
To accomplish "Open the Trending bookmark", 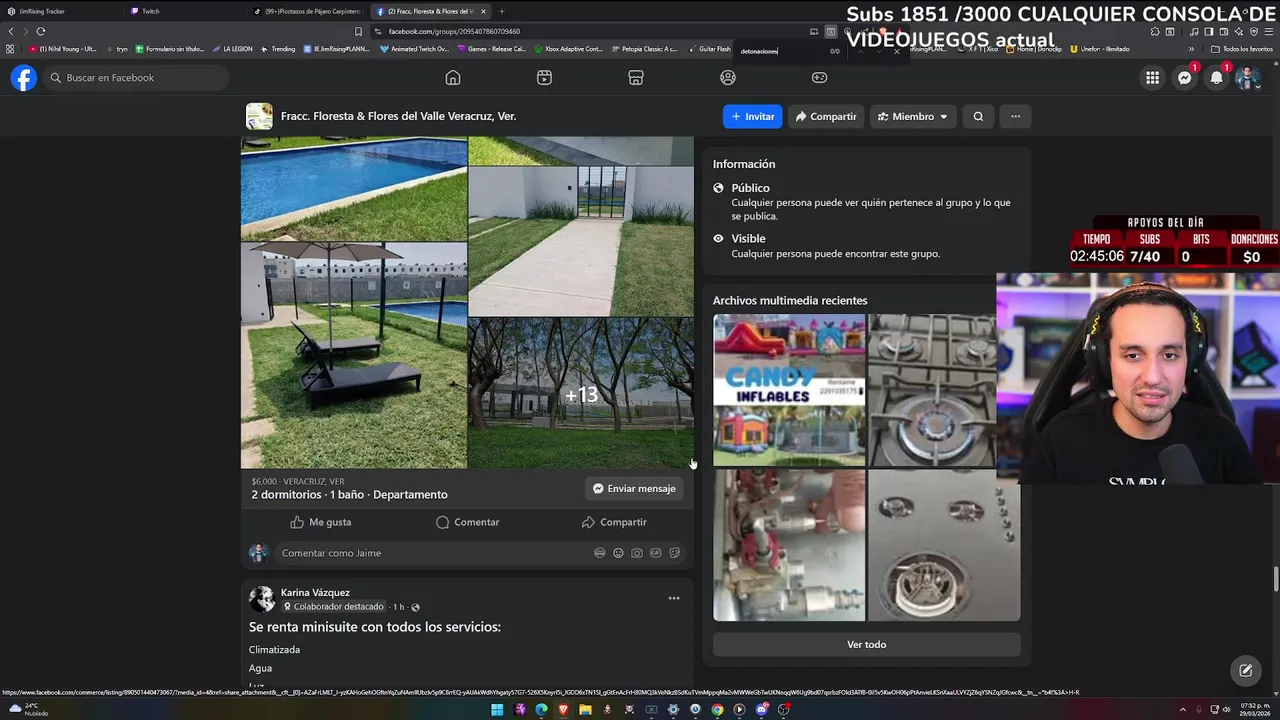I will point(278,49).
